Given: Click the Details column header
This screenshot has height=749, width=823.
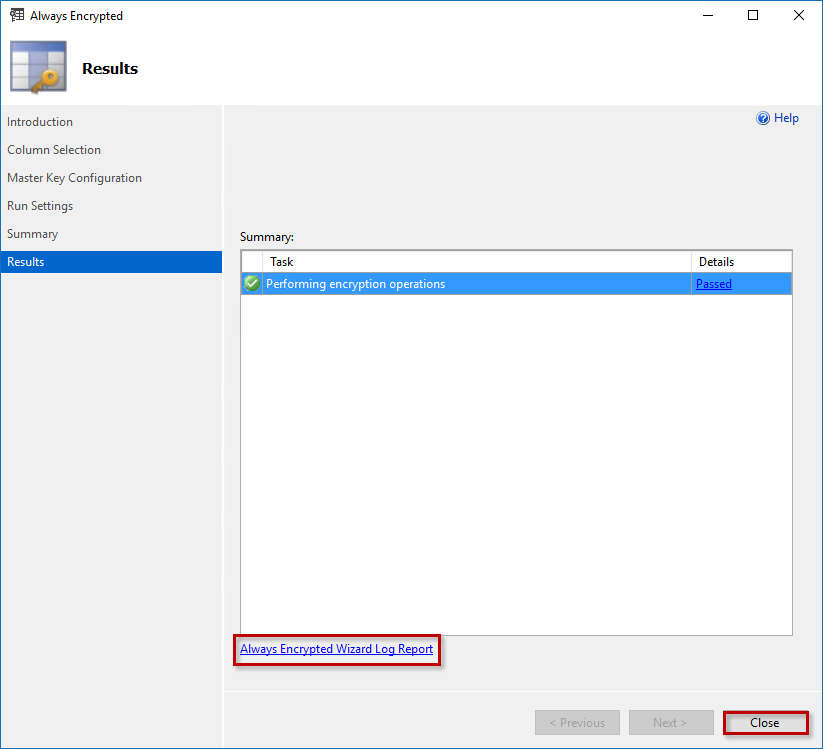Looking at the screenshot, I should 742,261.
